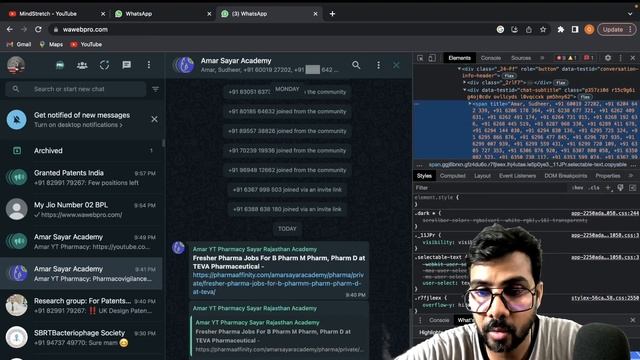Open stylex CSS source link for .r7fjleex rule
The width and height of the screenshot is (640, 360).
coord(605,298)
